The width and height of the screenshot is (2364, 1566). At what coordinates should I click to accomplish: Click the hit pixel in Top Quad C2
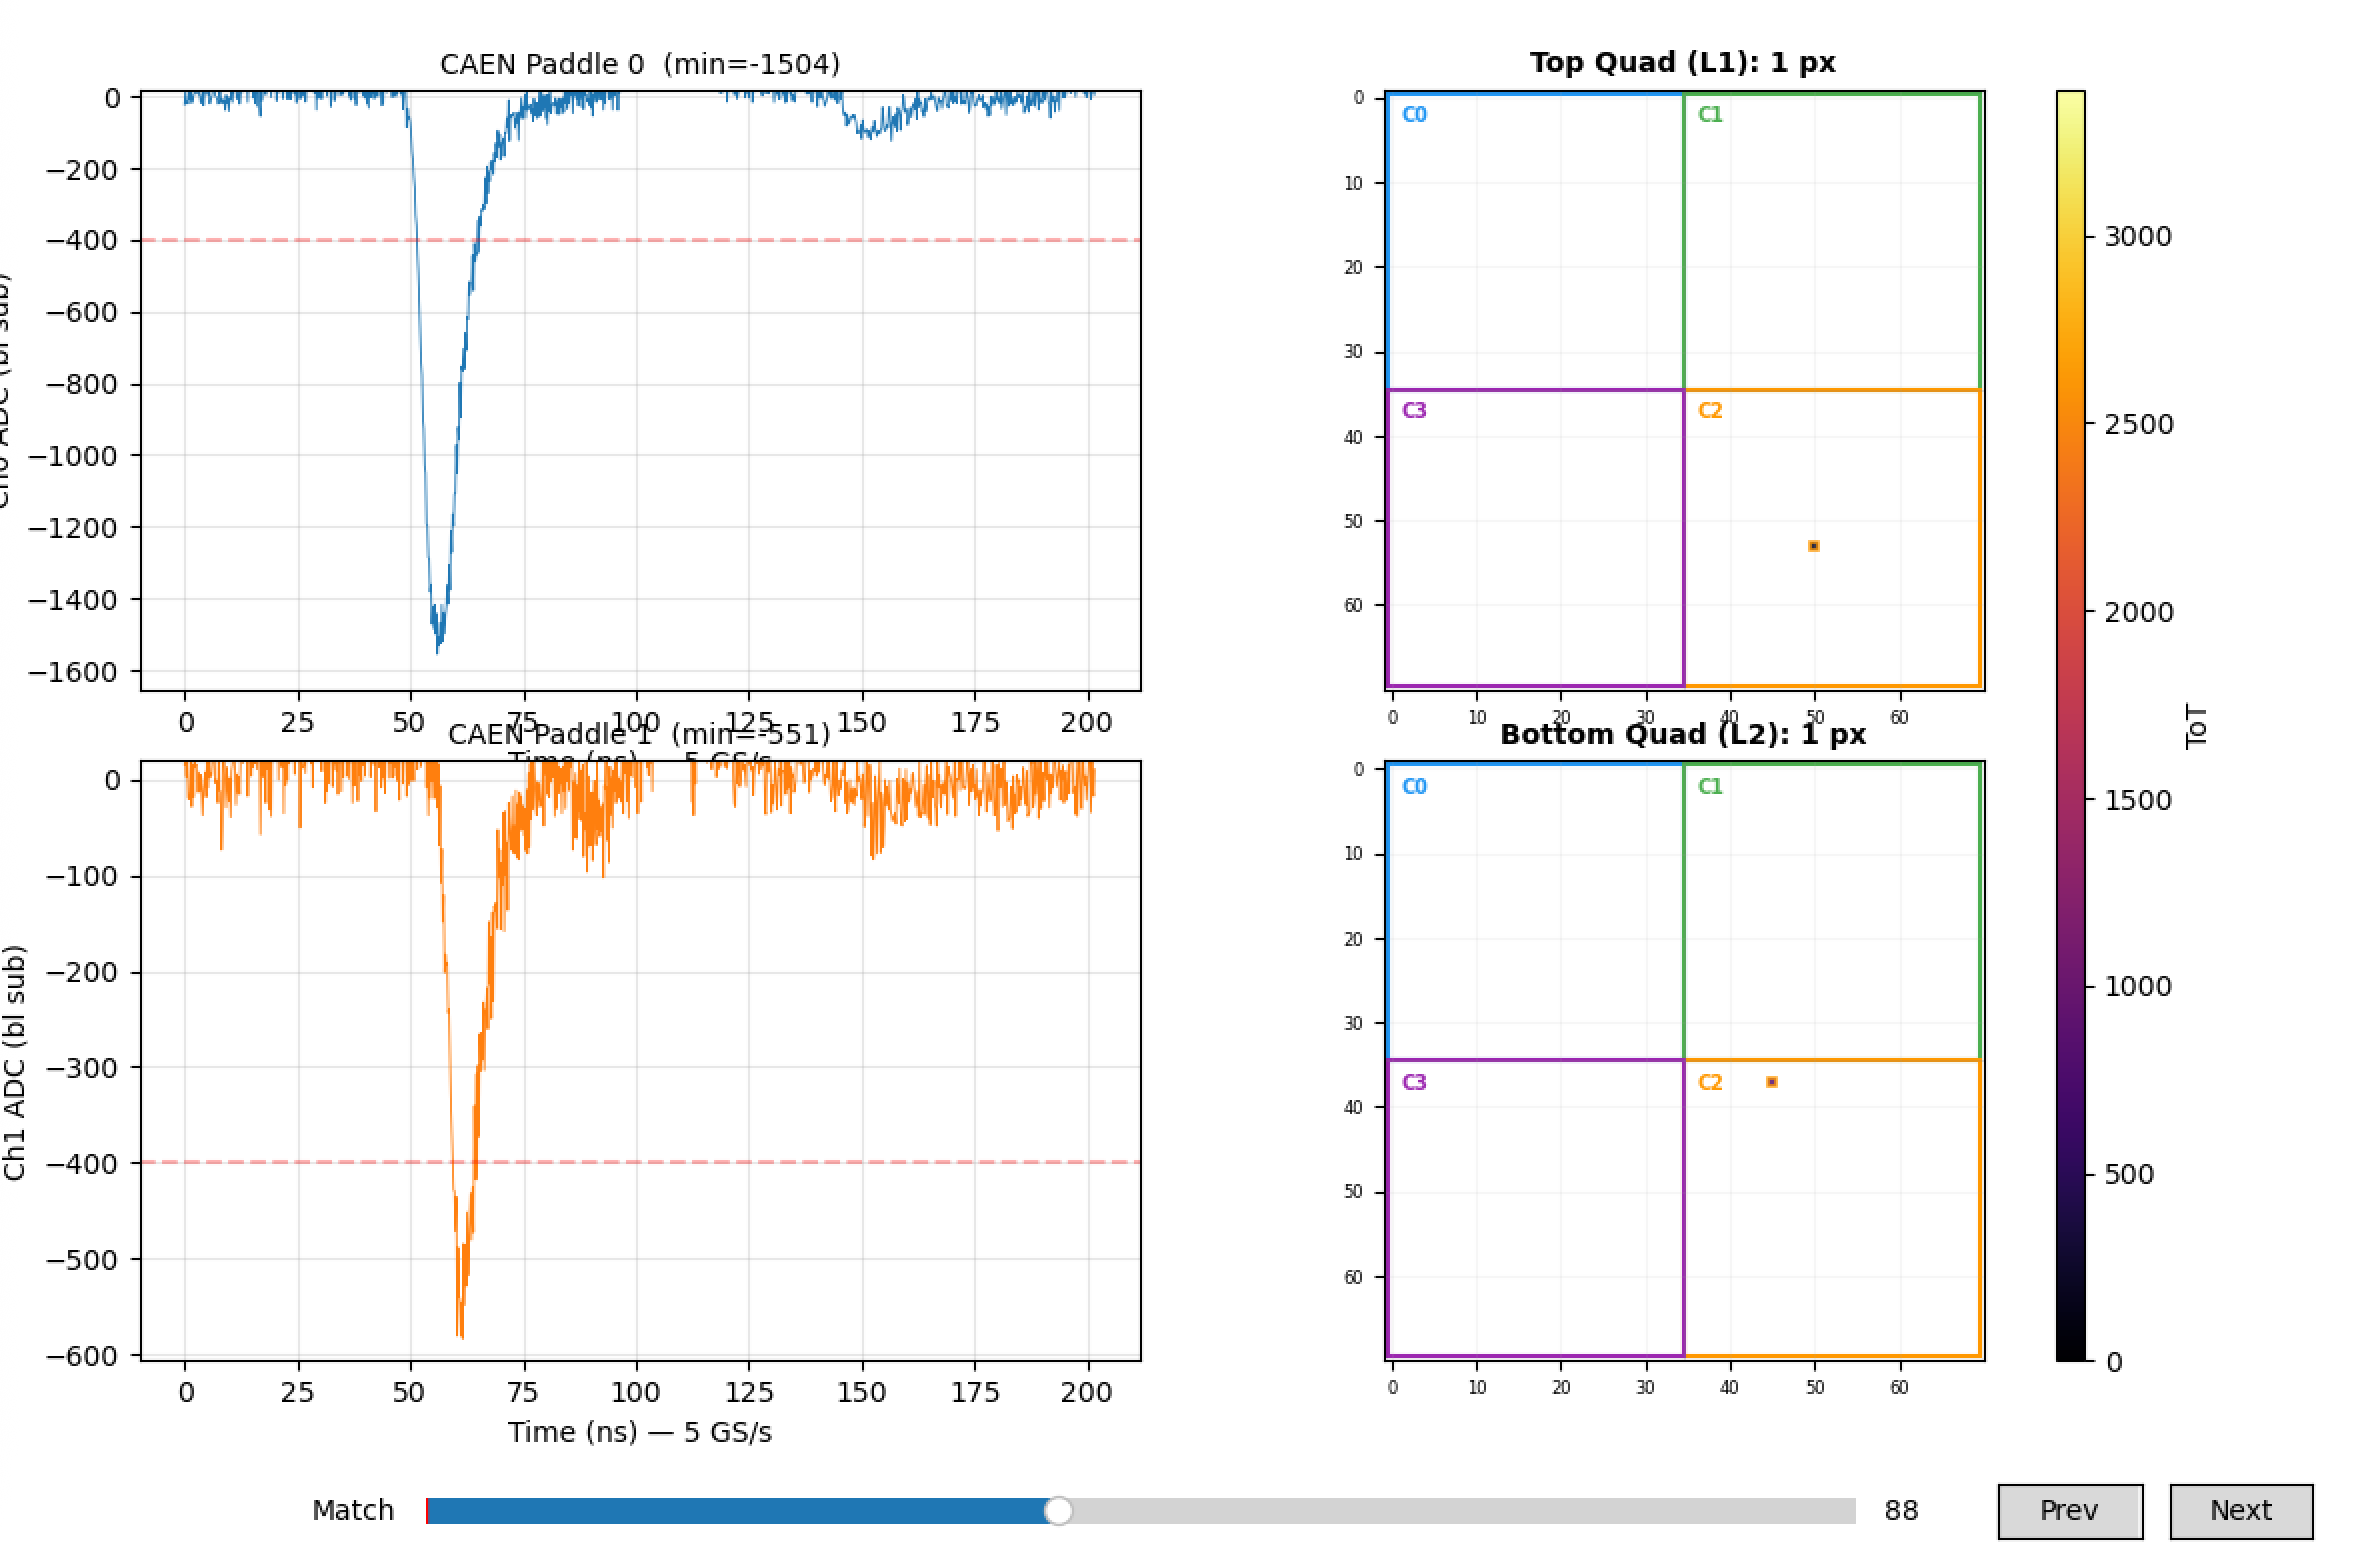click(1813, 546)
